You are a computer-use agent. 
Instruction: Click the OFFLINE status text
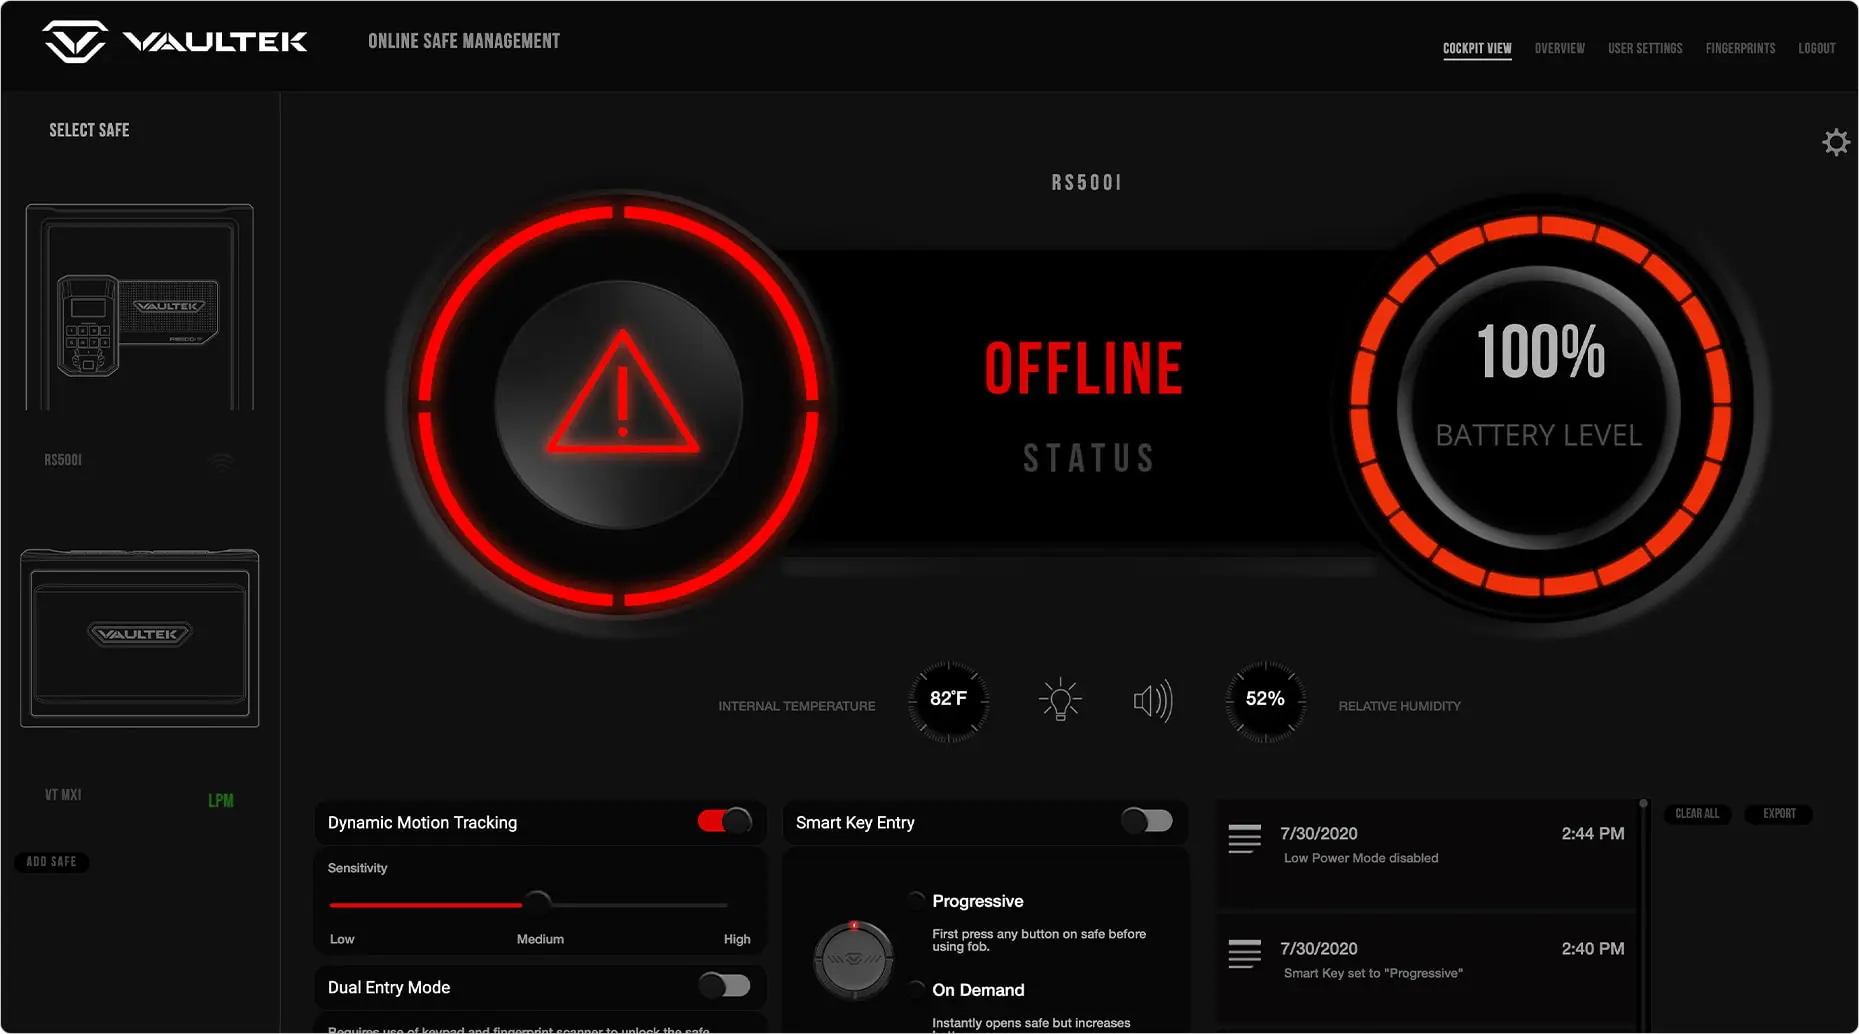coord(1084,369)
